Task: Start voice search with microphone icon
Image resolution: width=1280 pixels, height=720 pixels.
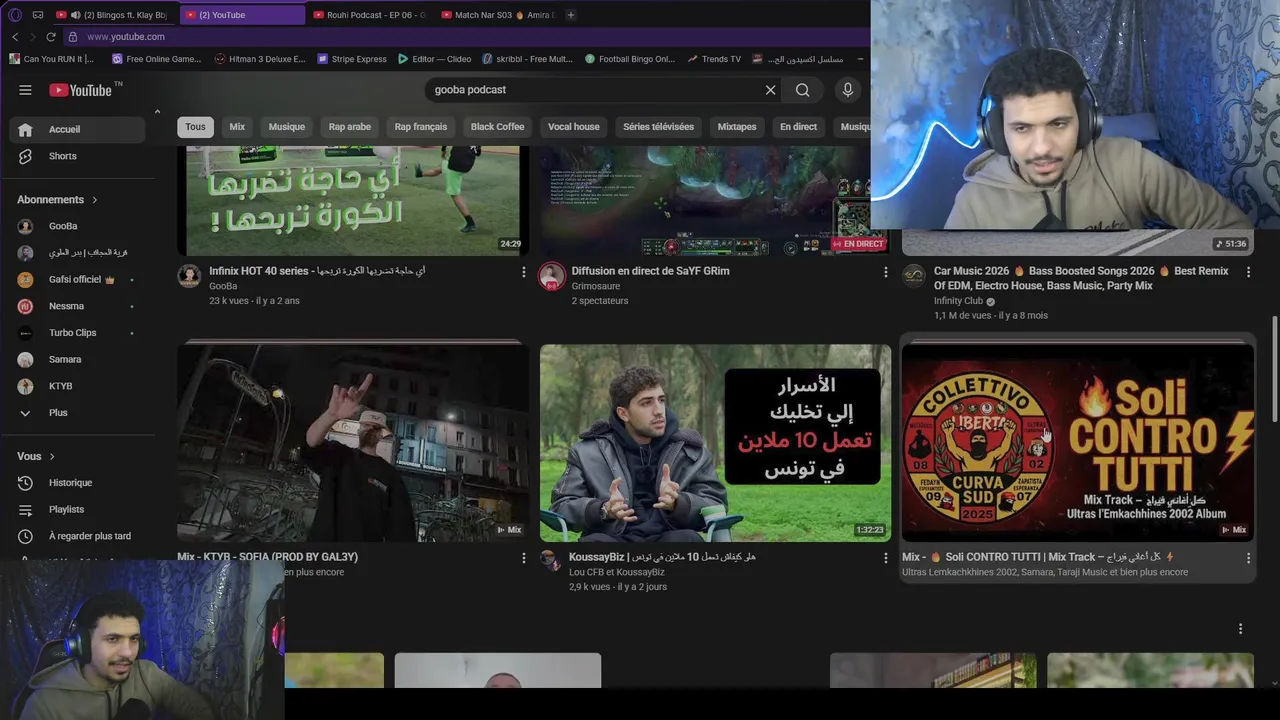Action: [x=847, y=90]
